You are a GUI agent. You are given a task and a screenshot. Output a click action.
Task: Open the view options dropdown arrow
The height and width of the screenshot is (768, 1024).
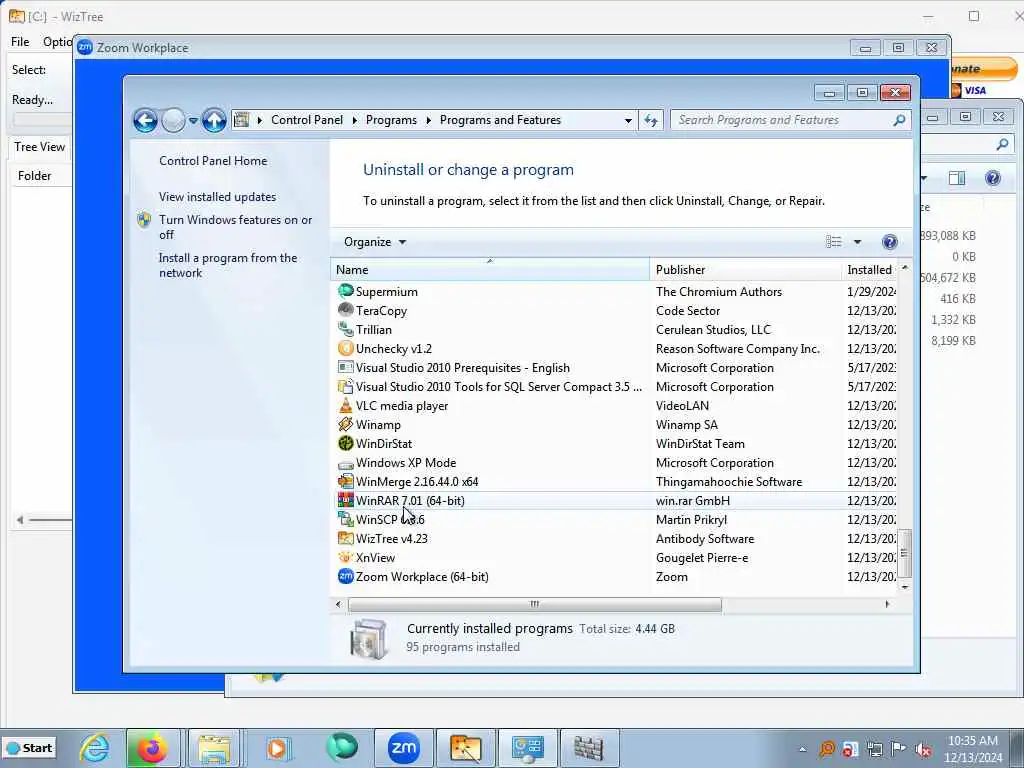[857, 242]
